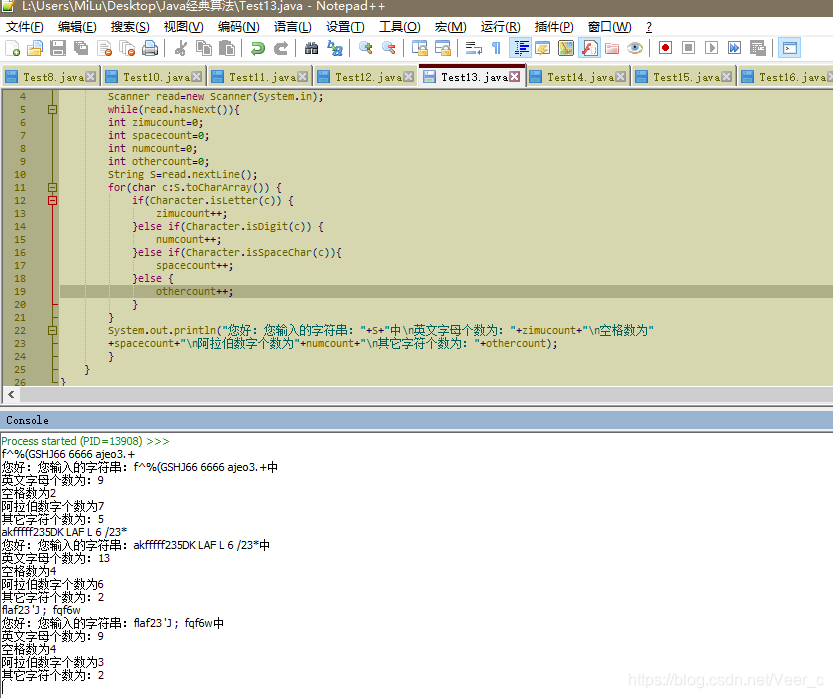Open the 编码(N) menu
The height and width of the screenshot is (698, 833).
[x=239, y=27]
